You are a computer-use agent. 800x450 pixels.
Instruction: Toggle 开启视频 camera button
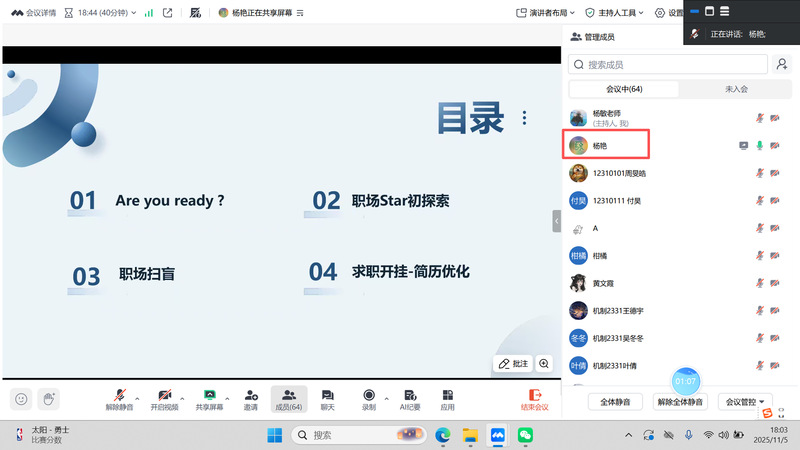166,399
